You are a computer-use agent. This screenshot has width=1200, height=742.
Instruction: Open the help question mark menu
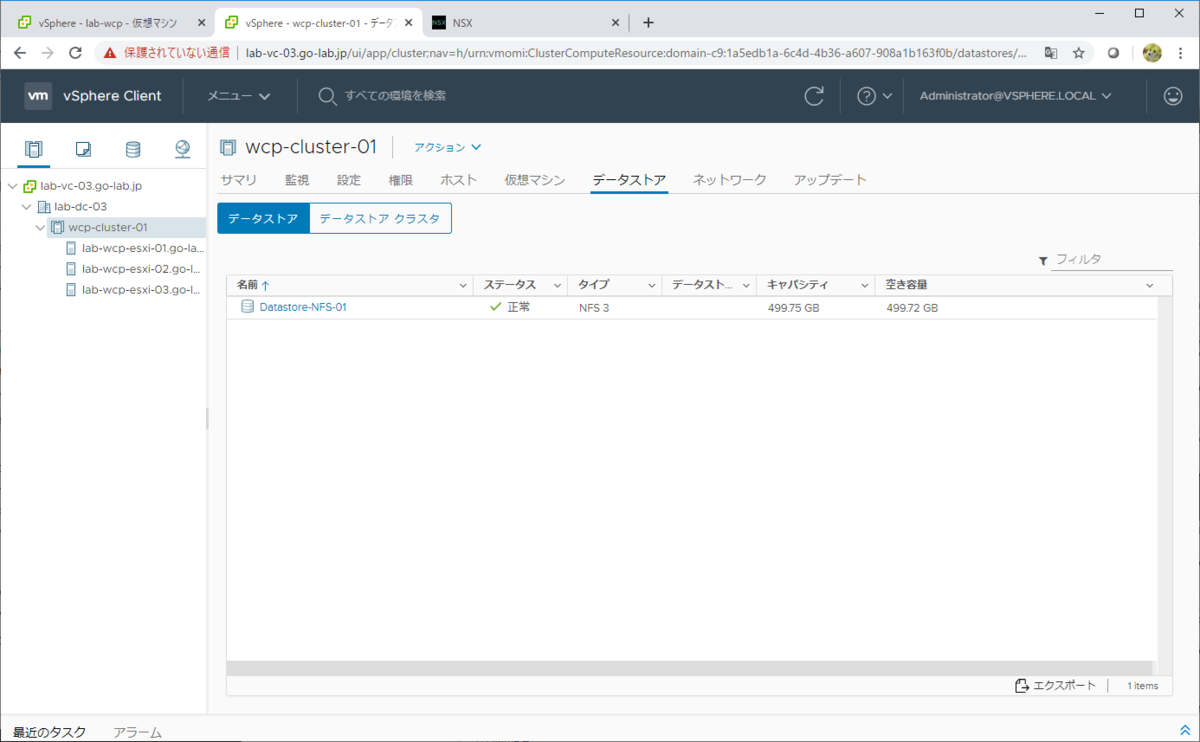point(874,96)
